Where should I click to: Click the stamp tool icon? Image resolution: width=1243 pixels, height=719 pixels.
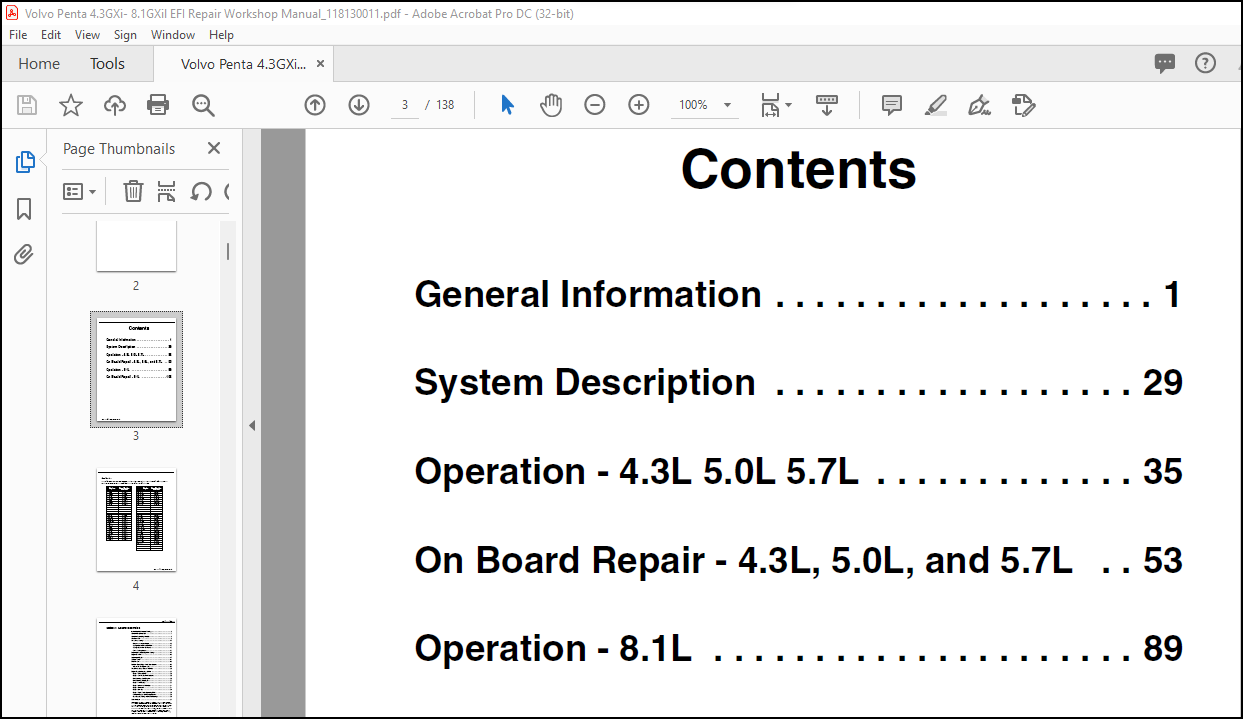point(1023,105)
